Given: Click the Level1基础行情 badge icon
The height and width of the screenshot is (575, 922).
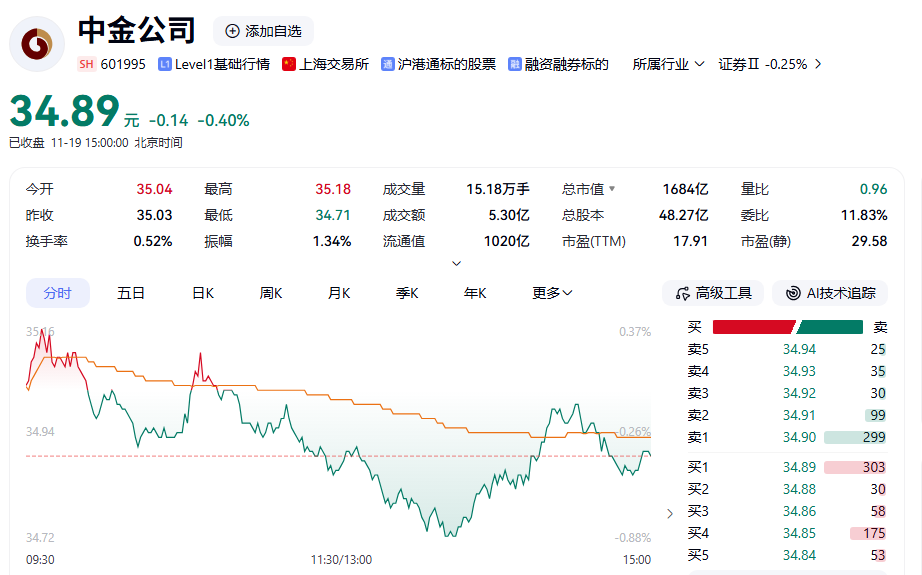Looking at the screenshot, I should click(165, 64).
